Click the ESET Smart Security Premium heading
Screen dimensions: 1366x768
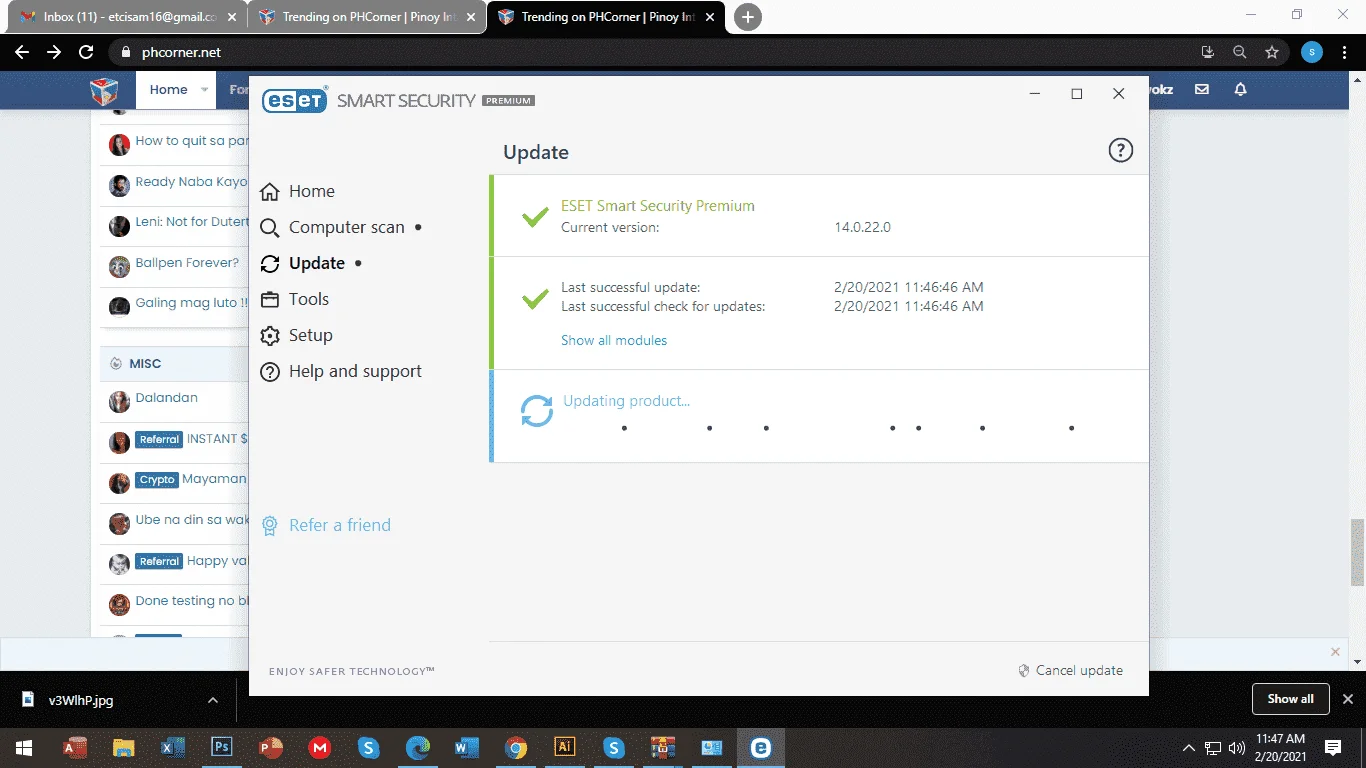(x=658, y=205)
